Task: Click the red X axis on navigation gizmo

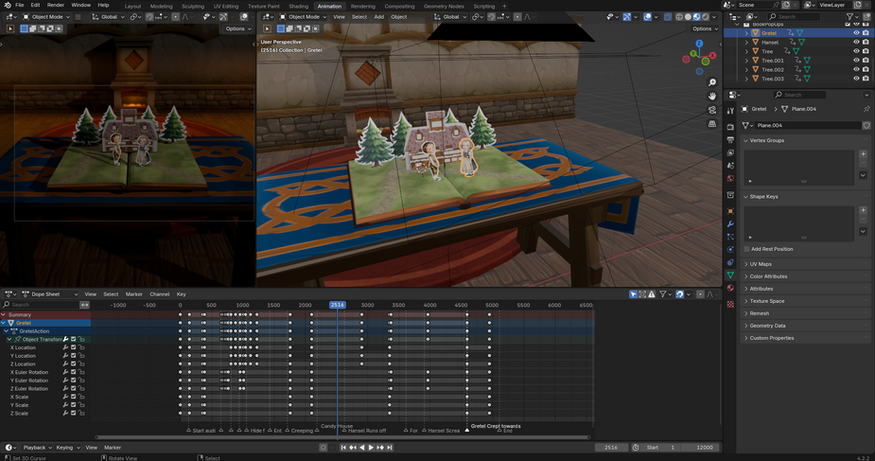Action: 713,54
